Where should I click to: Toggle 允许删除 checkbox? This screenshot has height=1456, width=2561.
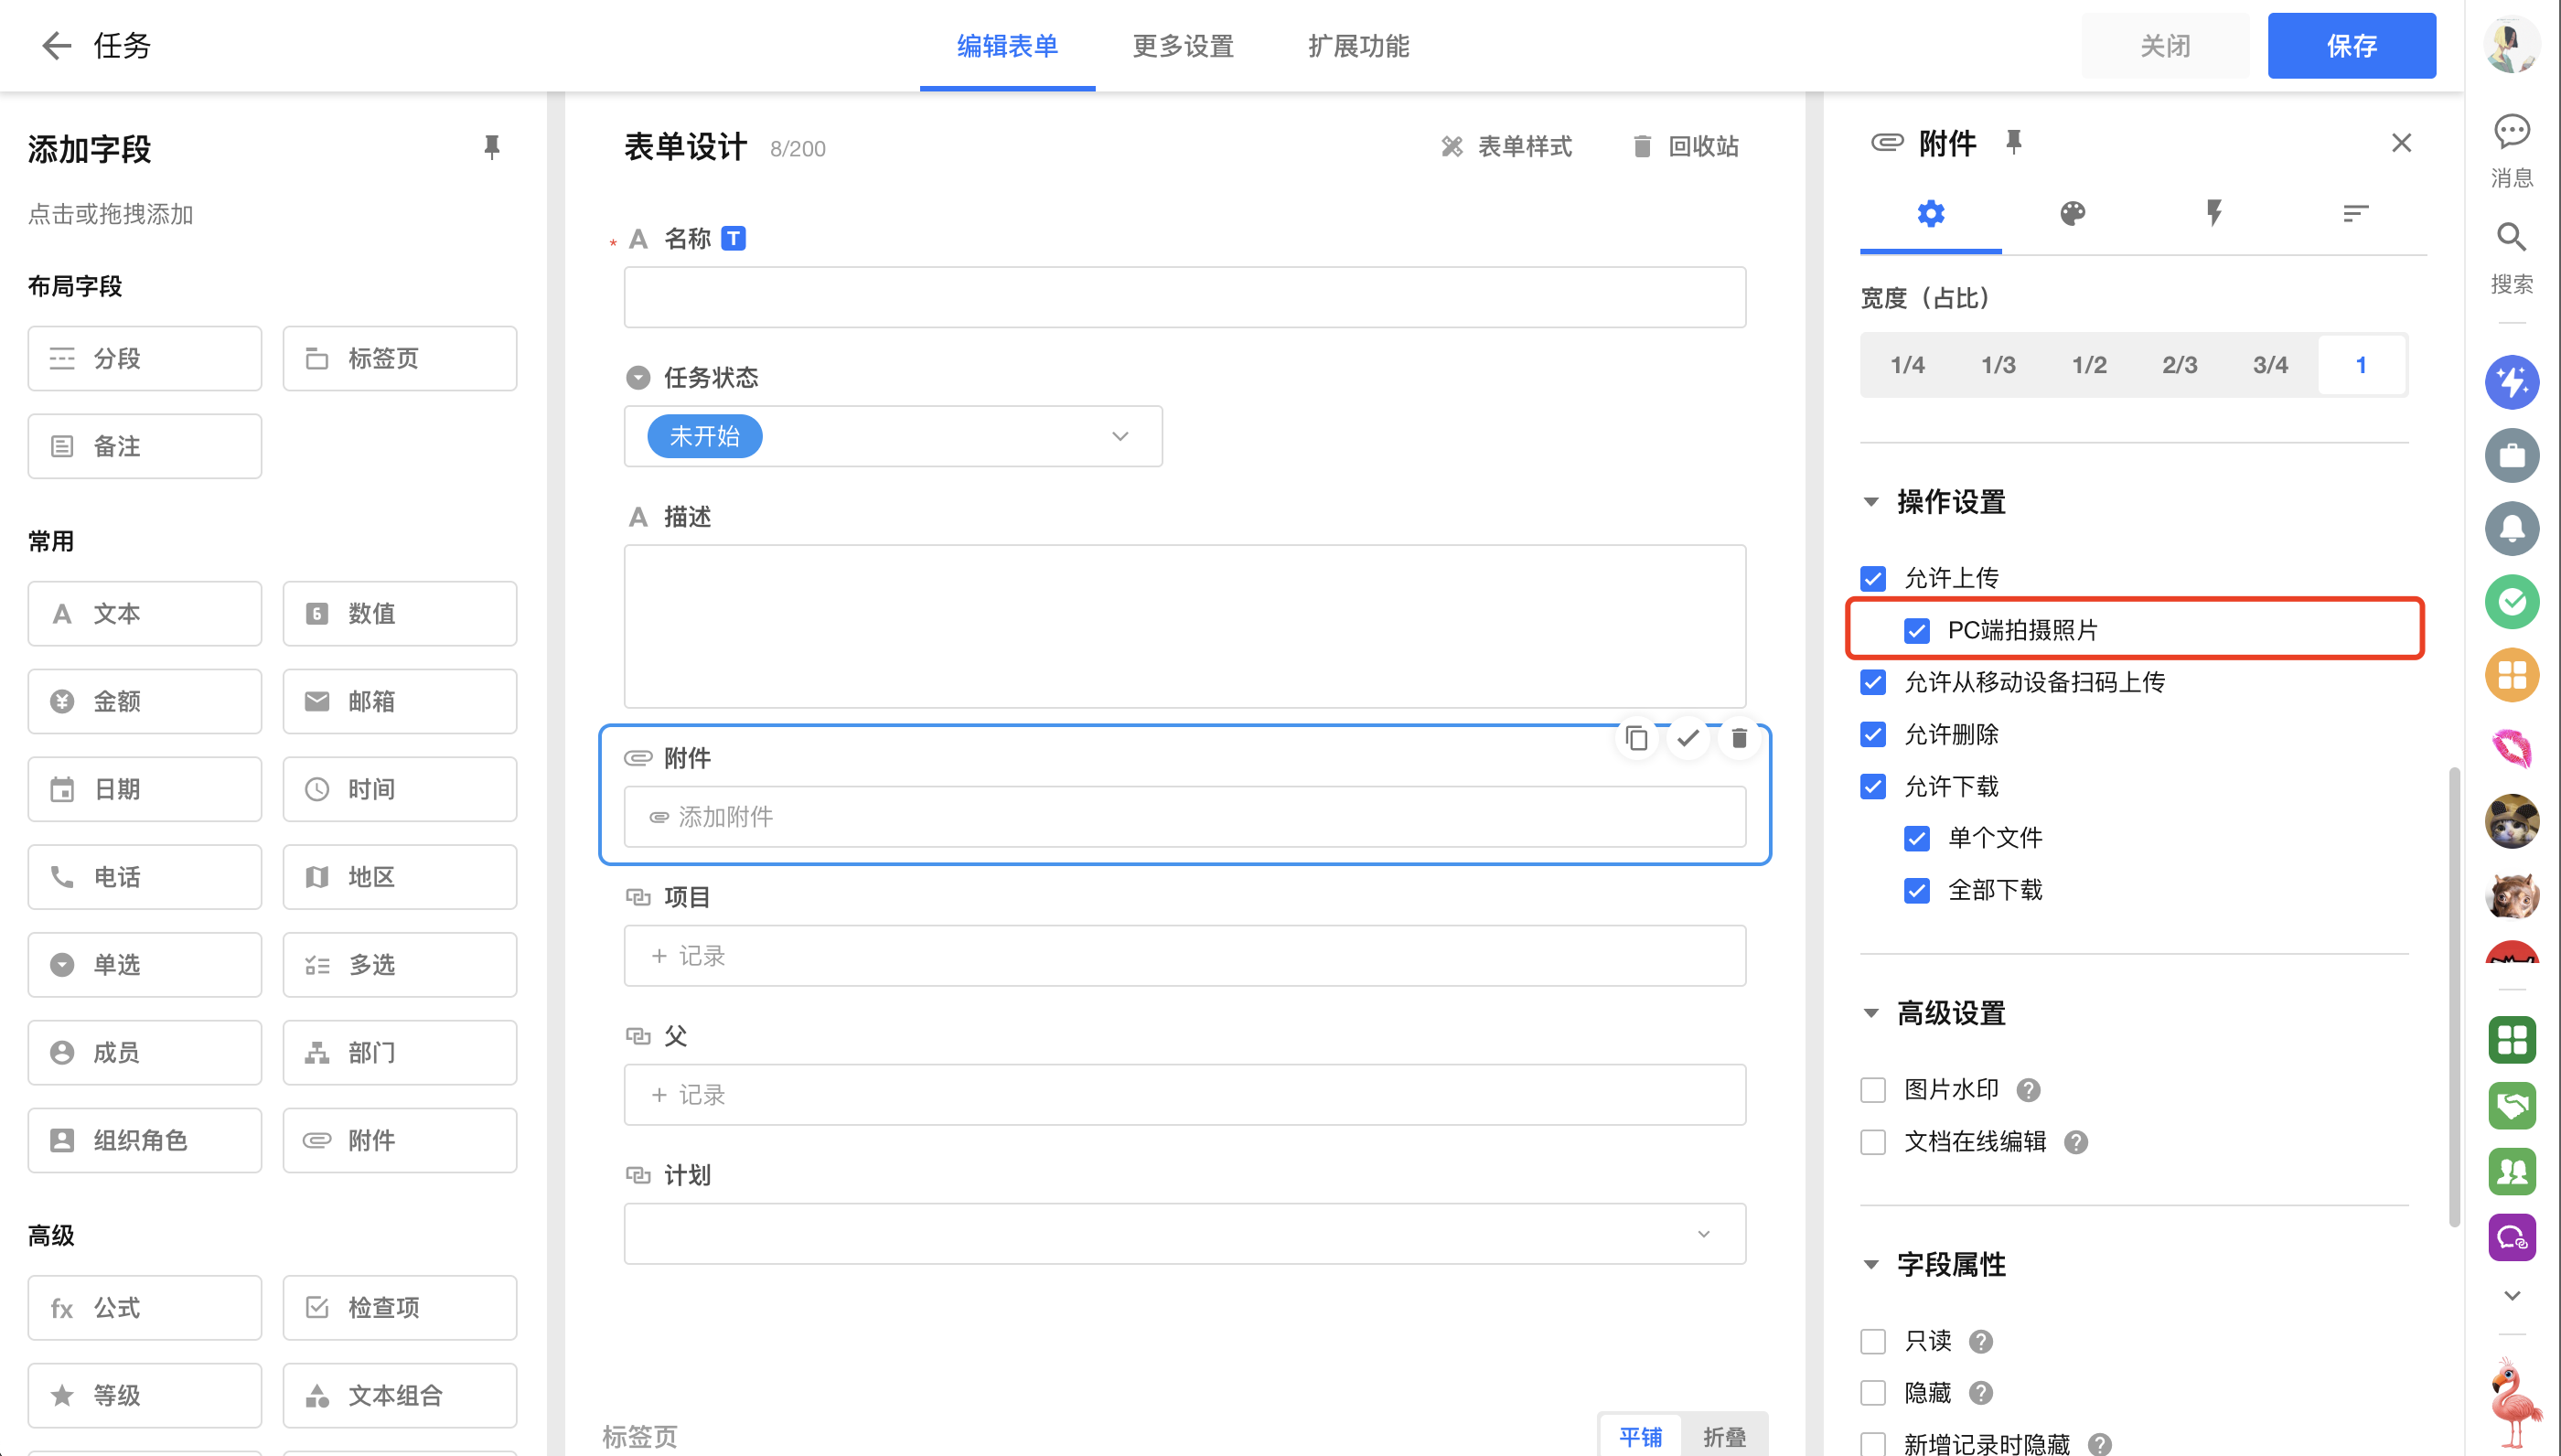pos(1873,735)
